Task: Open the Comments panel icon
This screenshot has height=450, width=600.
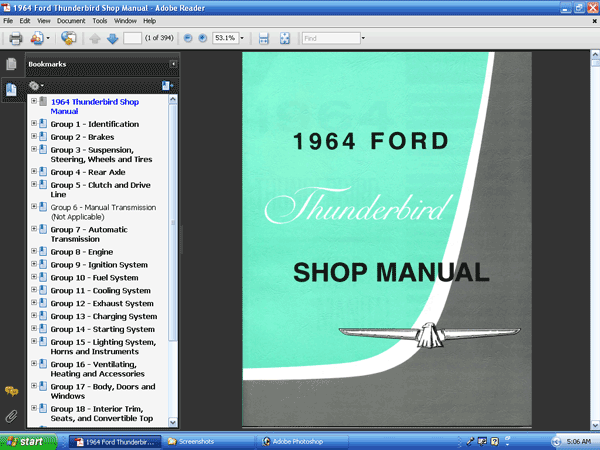Action: click(x=11, y=391)
